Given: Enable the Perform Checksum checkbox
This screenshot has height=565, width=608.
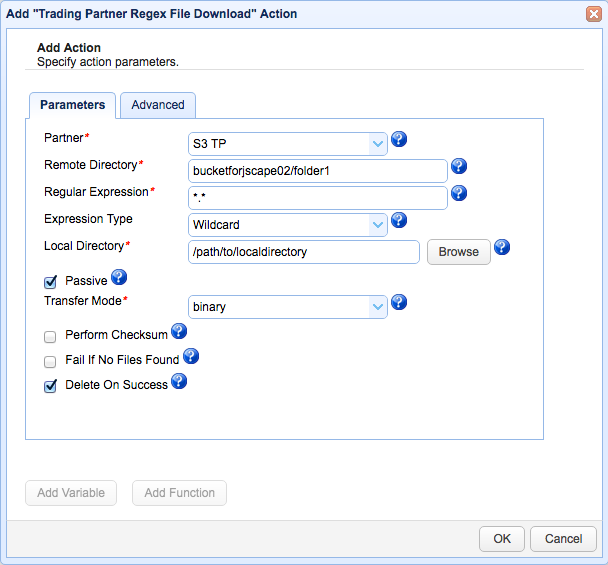Looking at the screenshot, I should coord(50,337).
